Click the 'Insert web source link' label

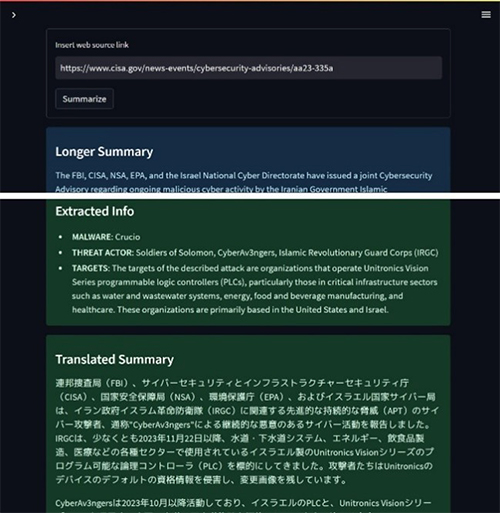pyautogui.click(x=92, y=45)
